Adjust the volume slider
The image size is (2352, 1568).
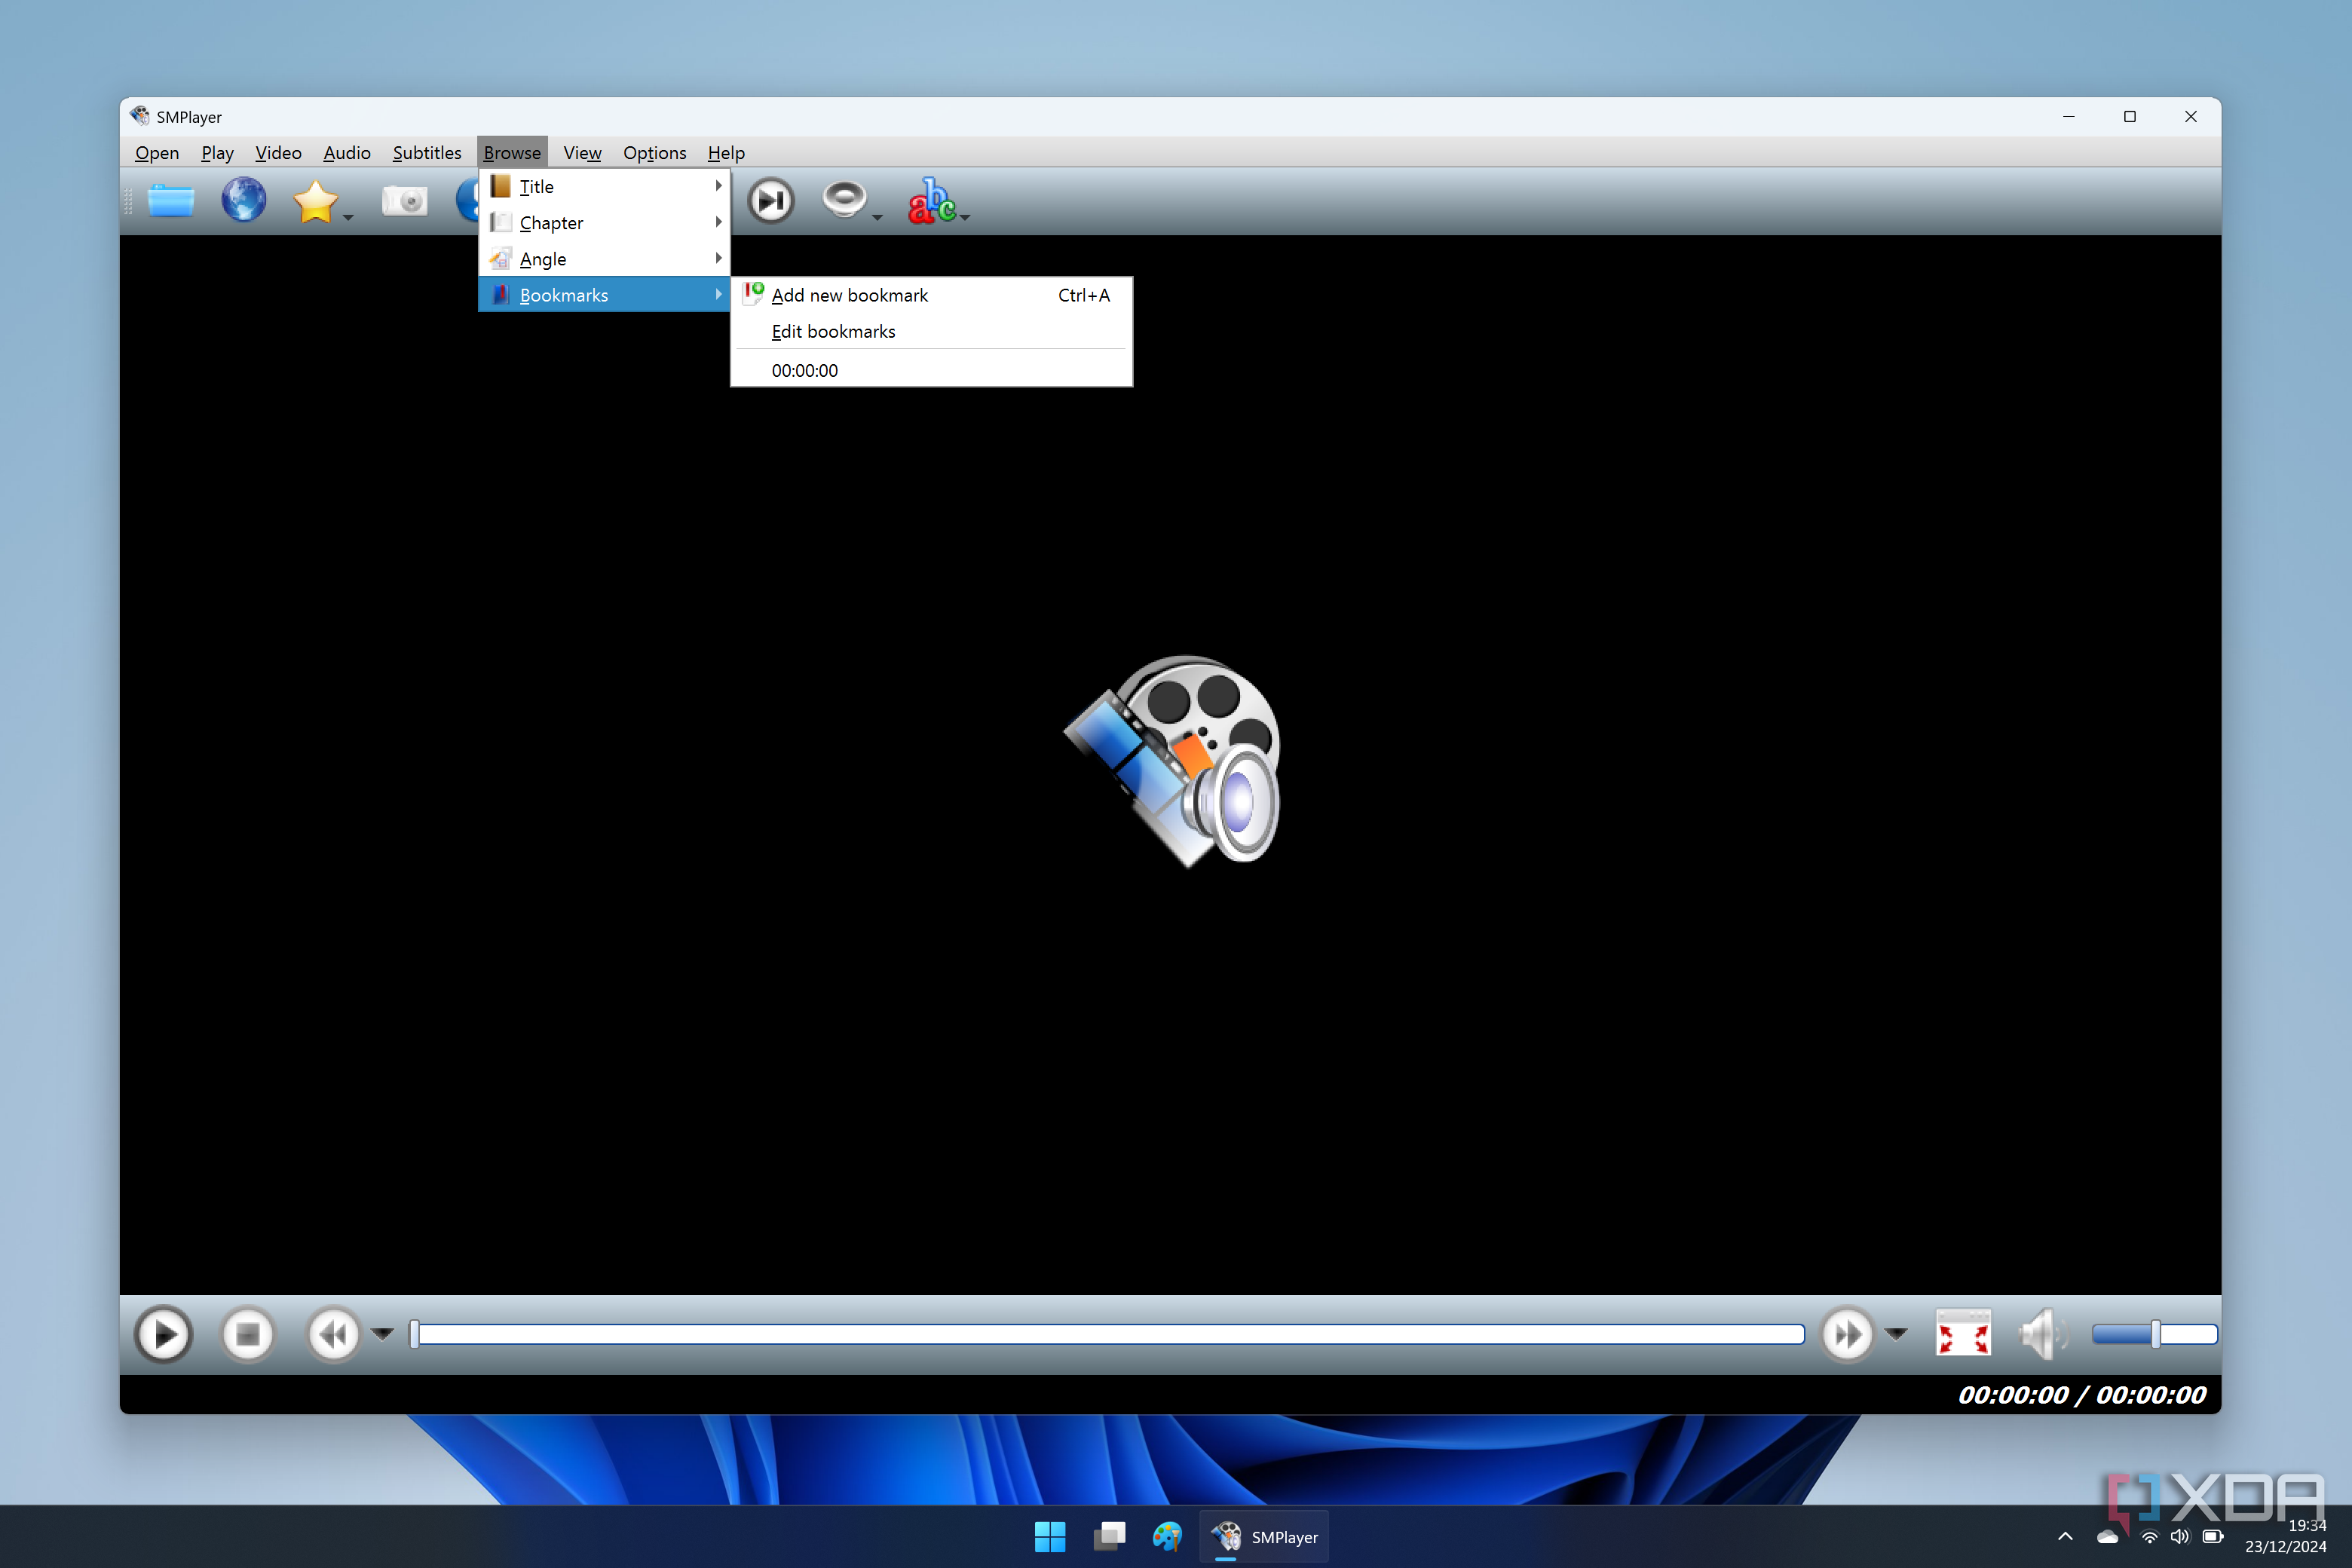tap(2155, 1334)
